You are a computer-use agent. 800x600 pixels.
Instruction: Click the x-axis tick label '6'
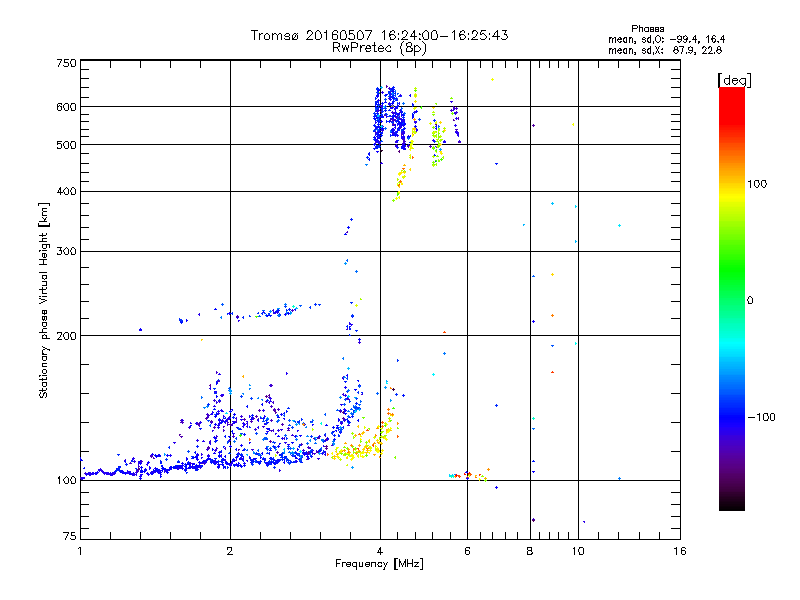467,551
